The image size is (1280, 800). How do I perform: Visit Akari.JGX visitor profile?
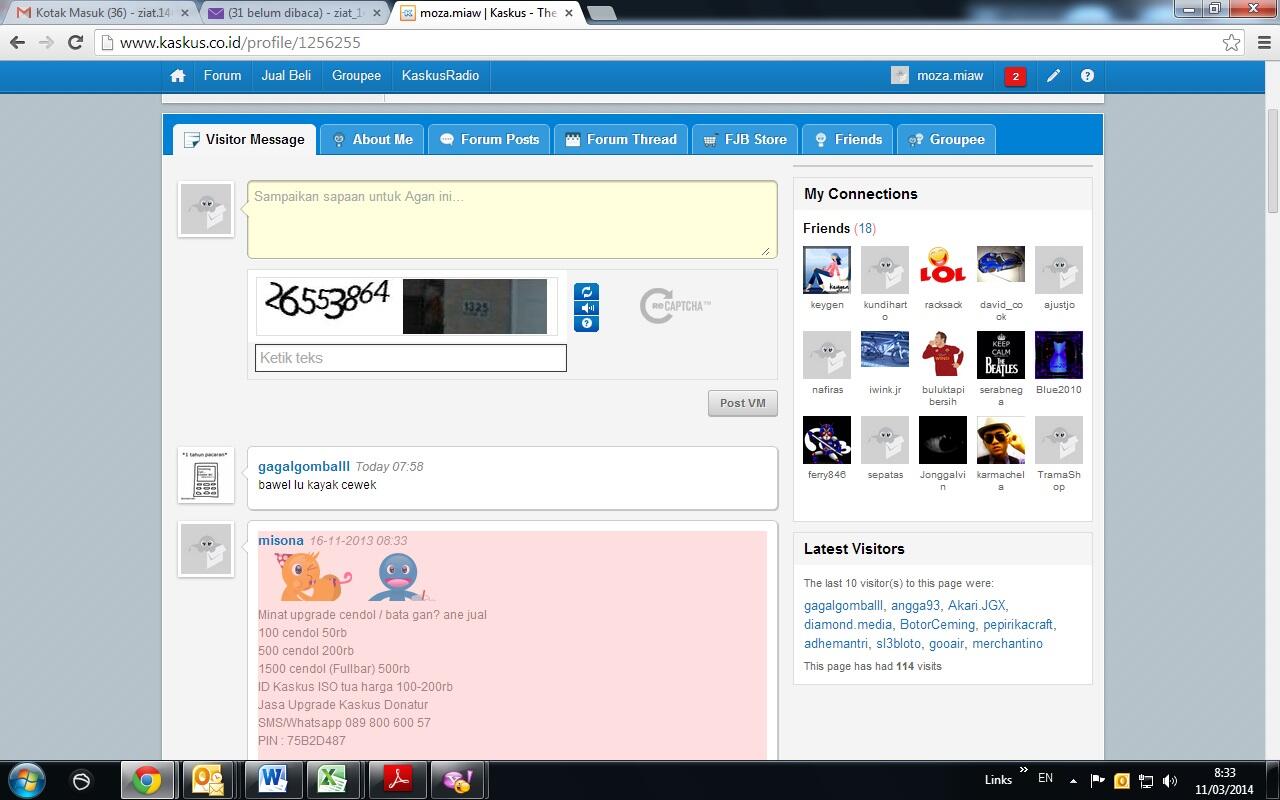coord(976,605)
